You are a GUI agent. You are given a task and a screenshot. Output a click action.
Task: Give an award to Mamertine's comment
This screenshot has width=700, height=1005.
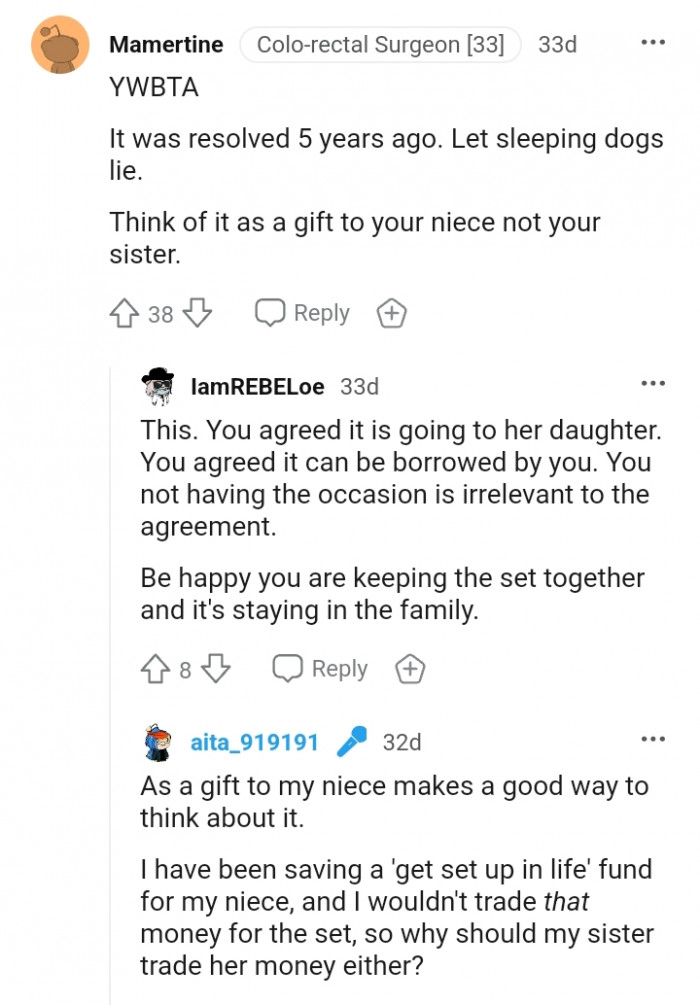[x=392, y=313]
